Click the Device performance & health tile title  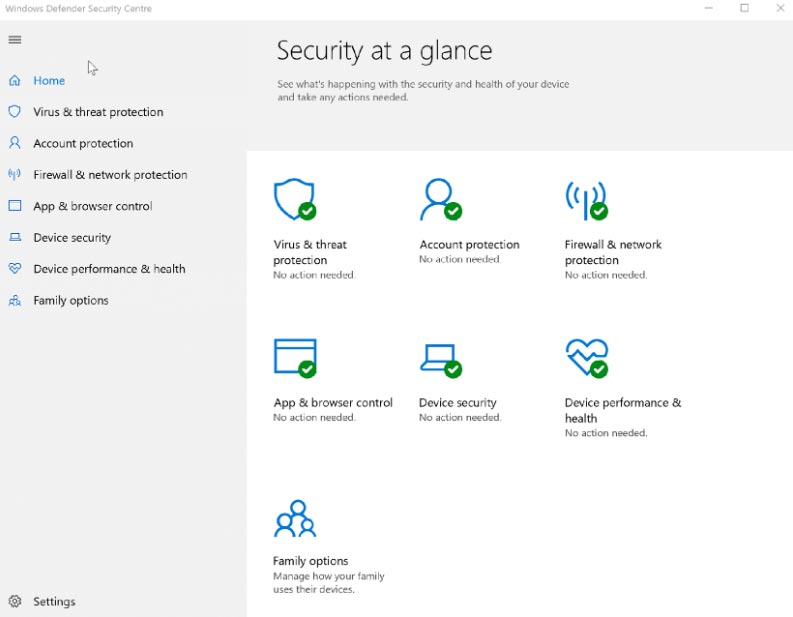pyautogui.click(x=623, y=410)
